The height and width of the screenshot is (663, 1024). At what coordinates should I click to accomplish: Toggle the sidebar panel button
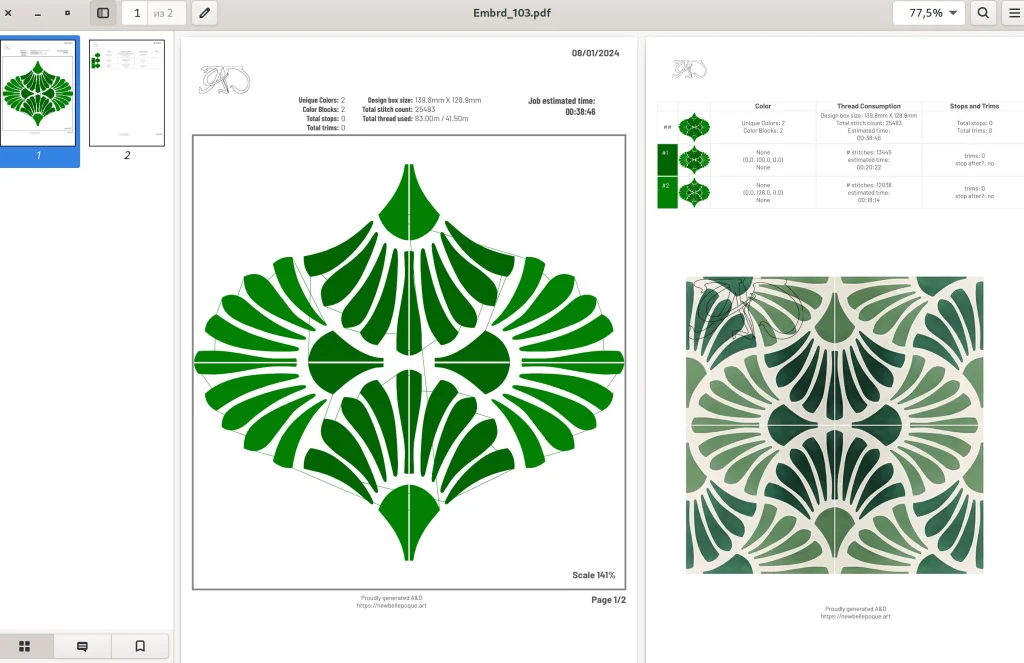103,13
